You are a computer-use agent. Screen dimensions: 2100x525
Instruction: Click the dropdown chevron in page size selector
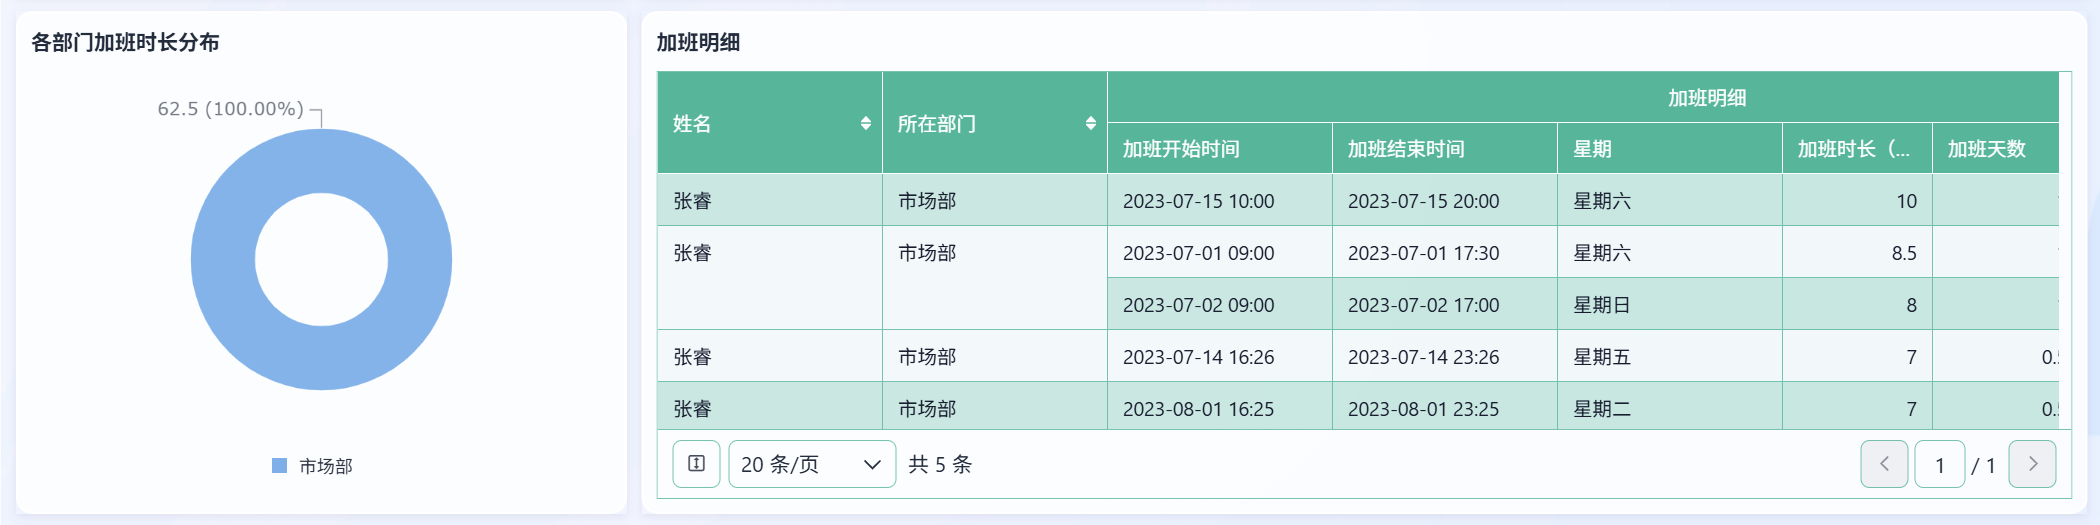[x=872, y=465]
